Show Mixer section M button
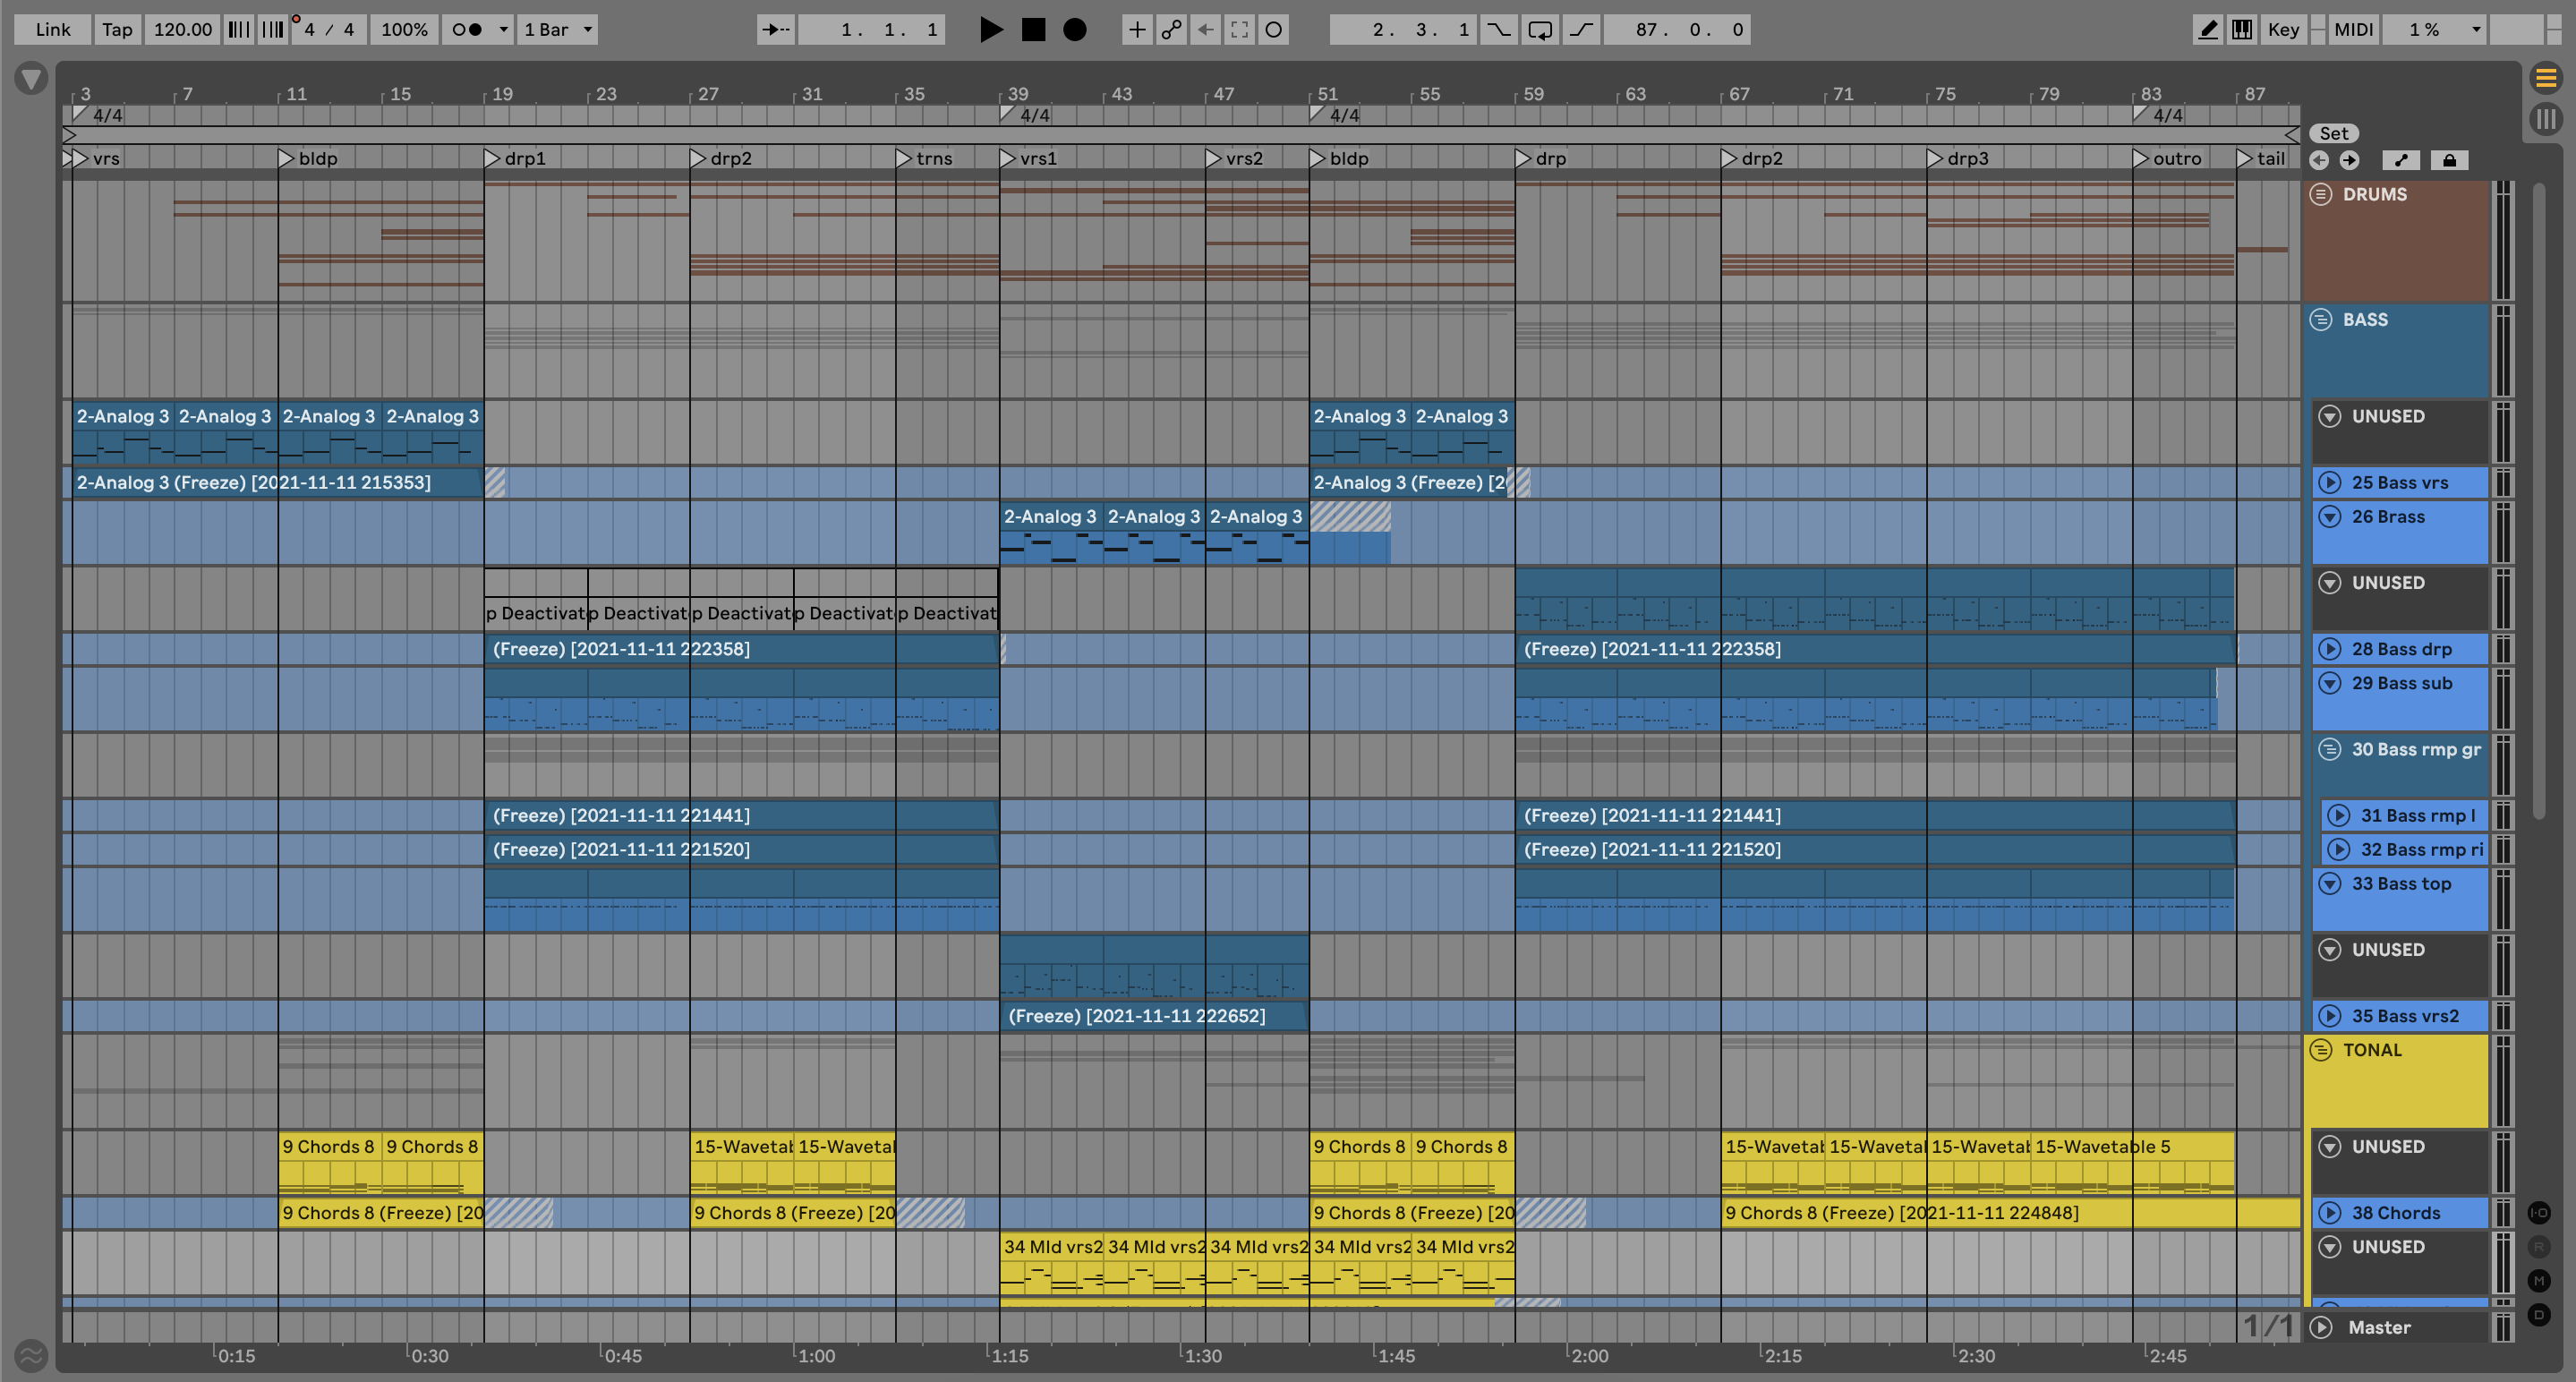Image resolution: width=2576 pixels, height=1382 pixels. click(2539, 1281)
